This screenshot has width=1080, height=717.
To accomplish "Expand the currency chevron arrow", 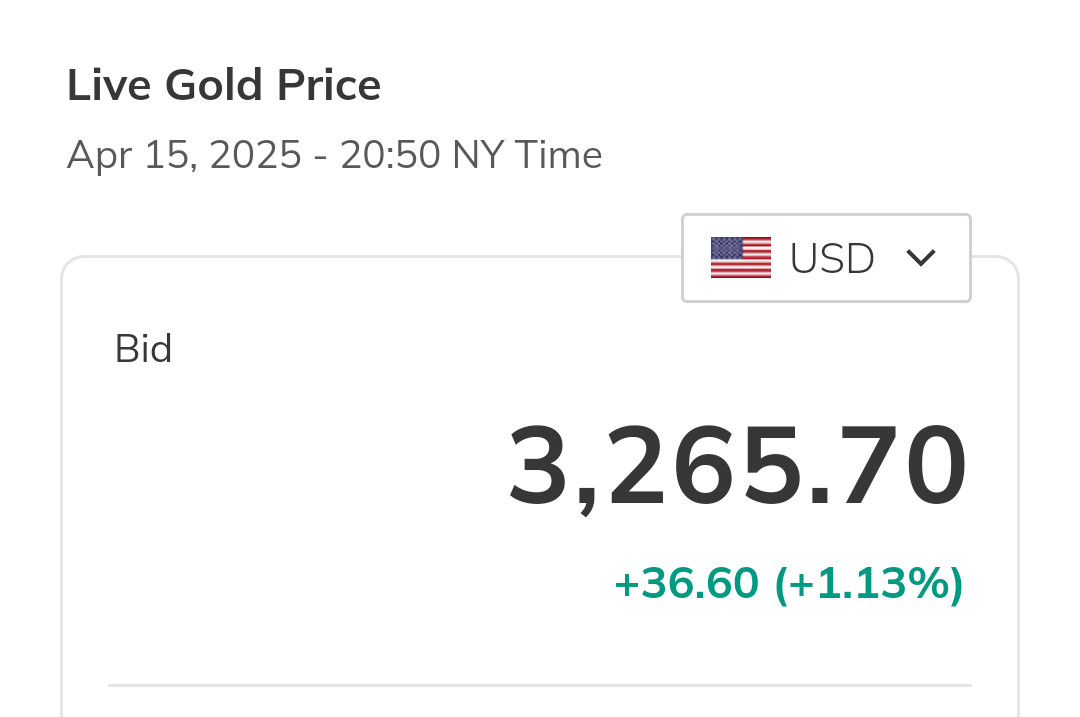I will 920,258.
